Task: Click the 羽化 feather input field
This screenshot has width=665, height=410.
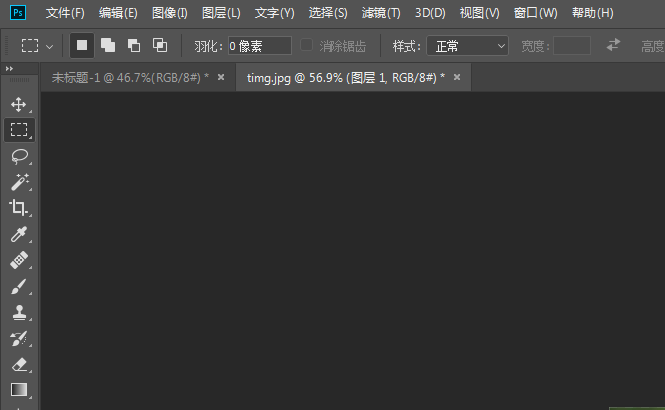Action: pos(260,46)
